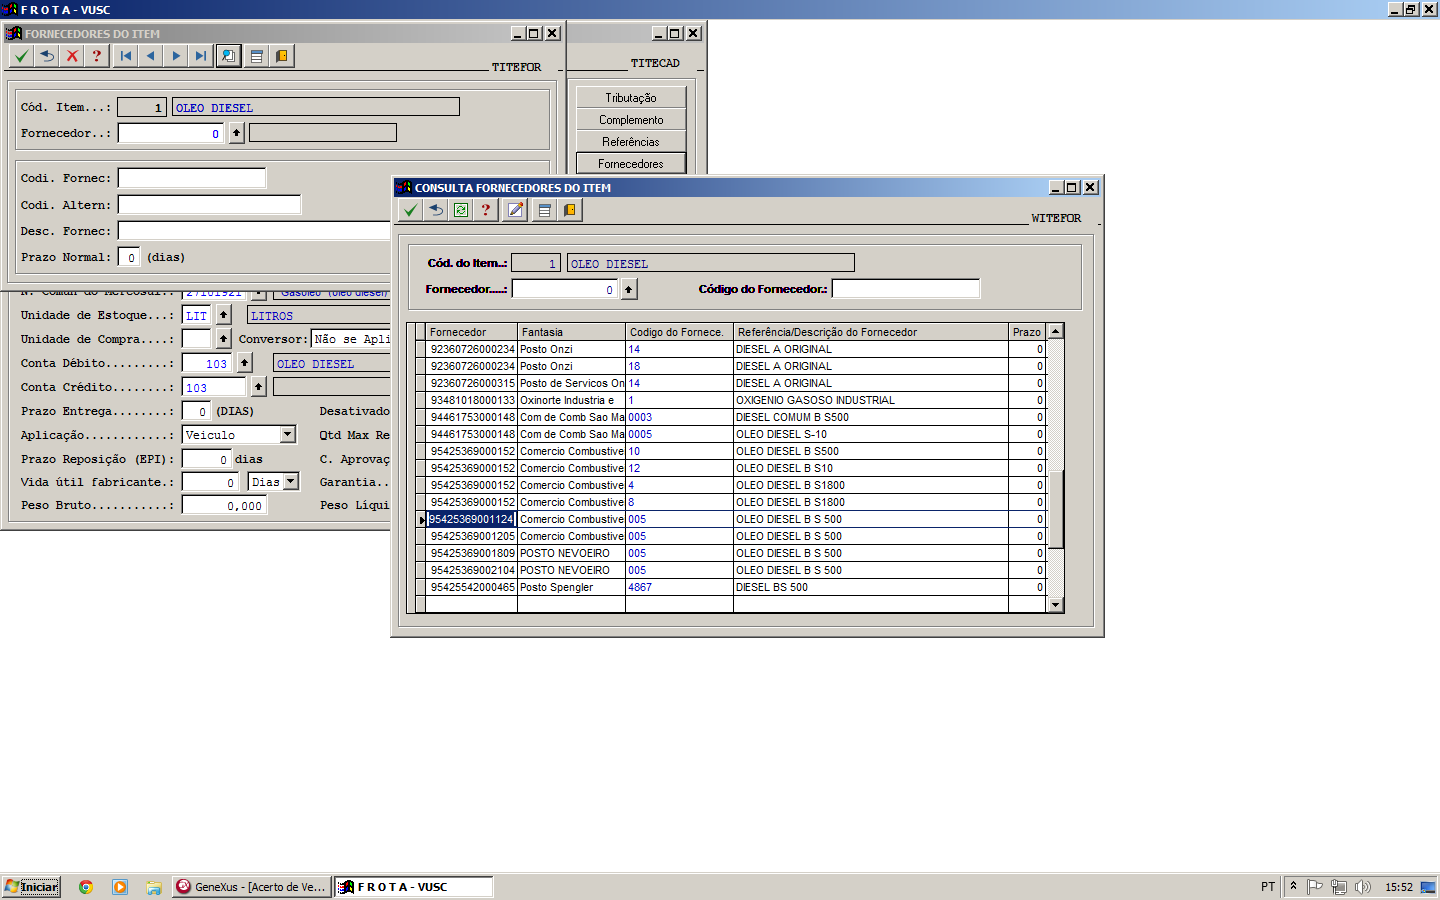The height and width of the screenshot is (900, 1440).
Task: Confirm with green check in Consulta Fornecedores toolbar
Action: [410, 210]
